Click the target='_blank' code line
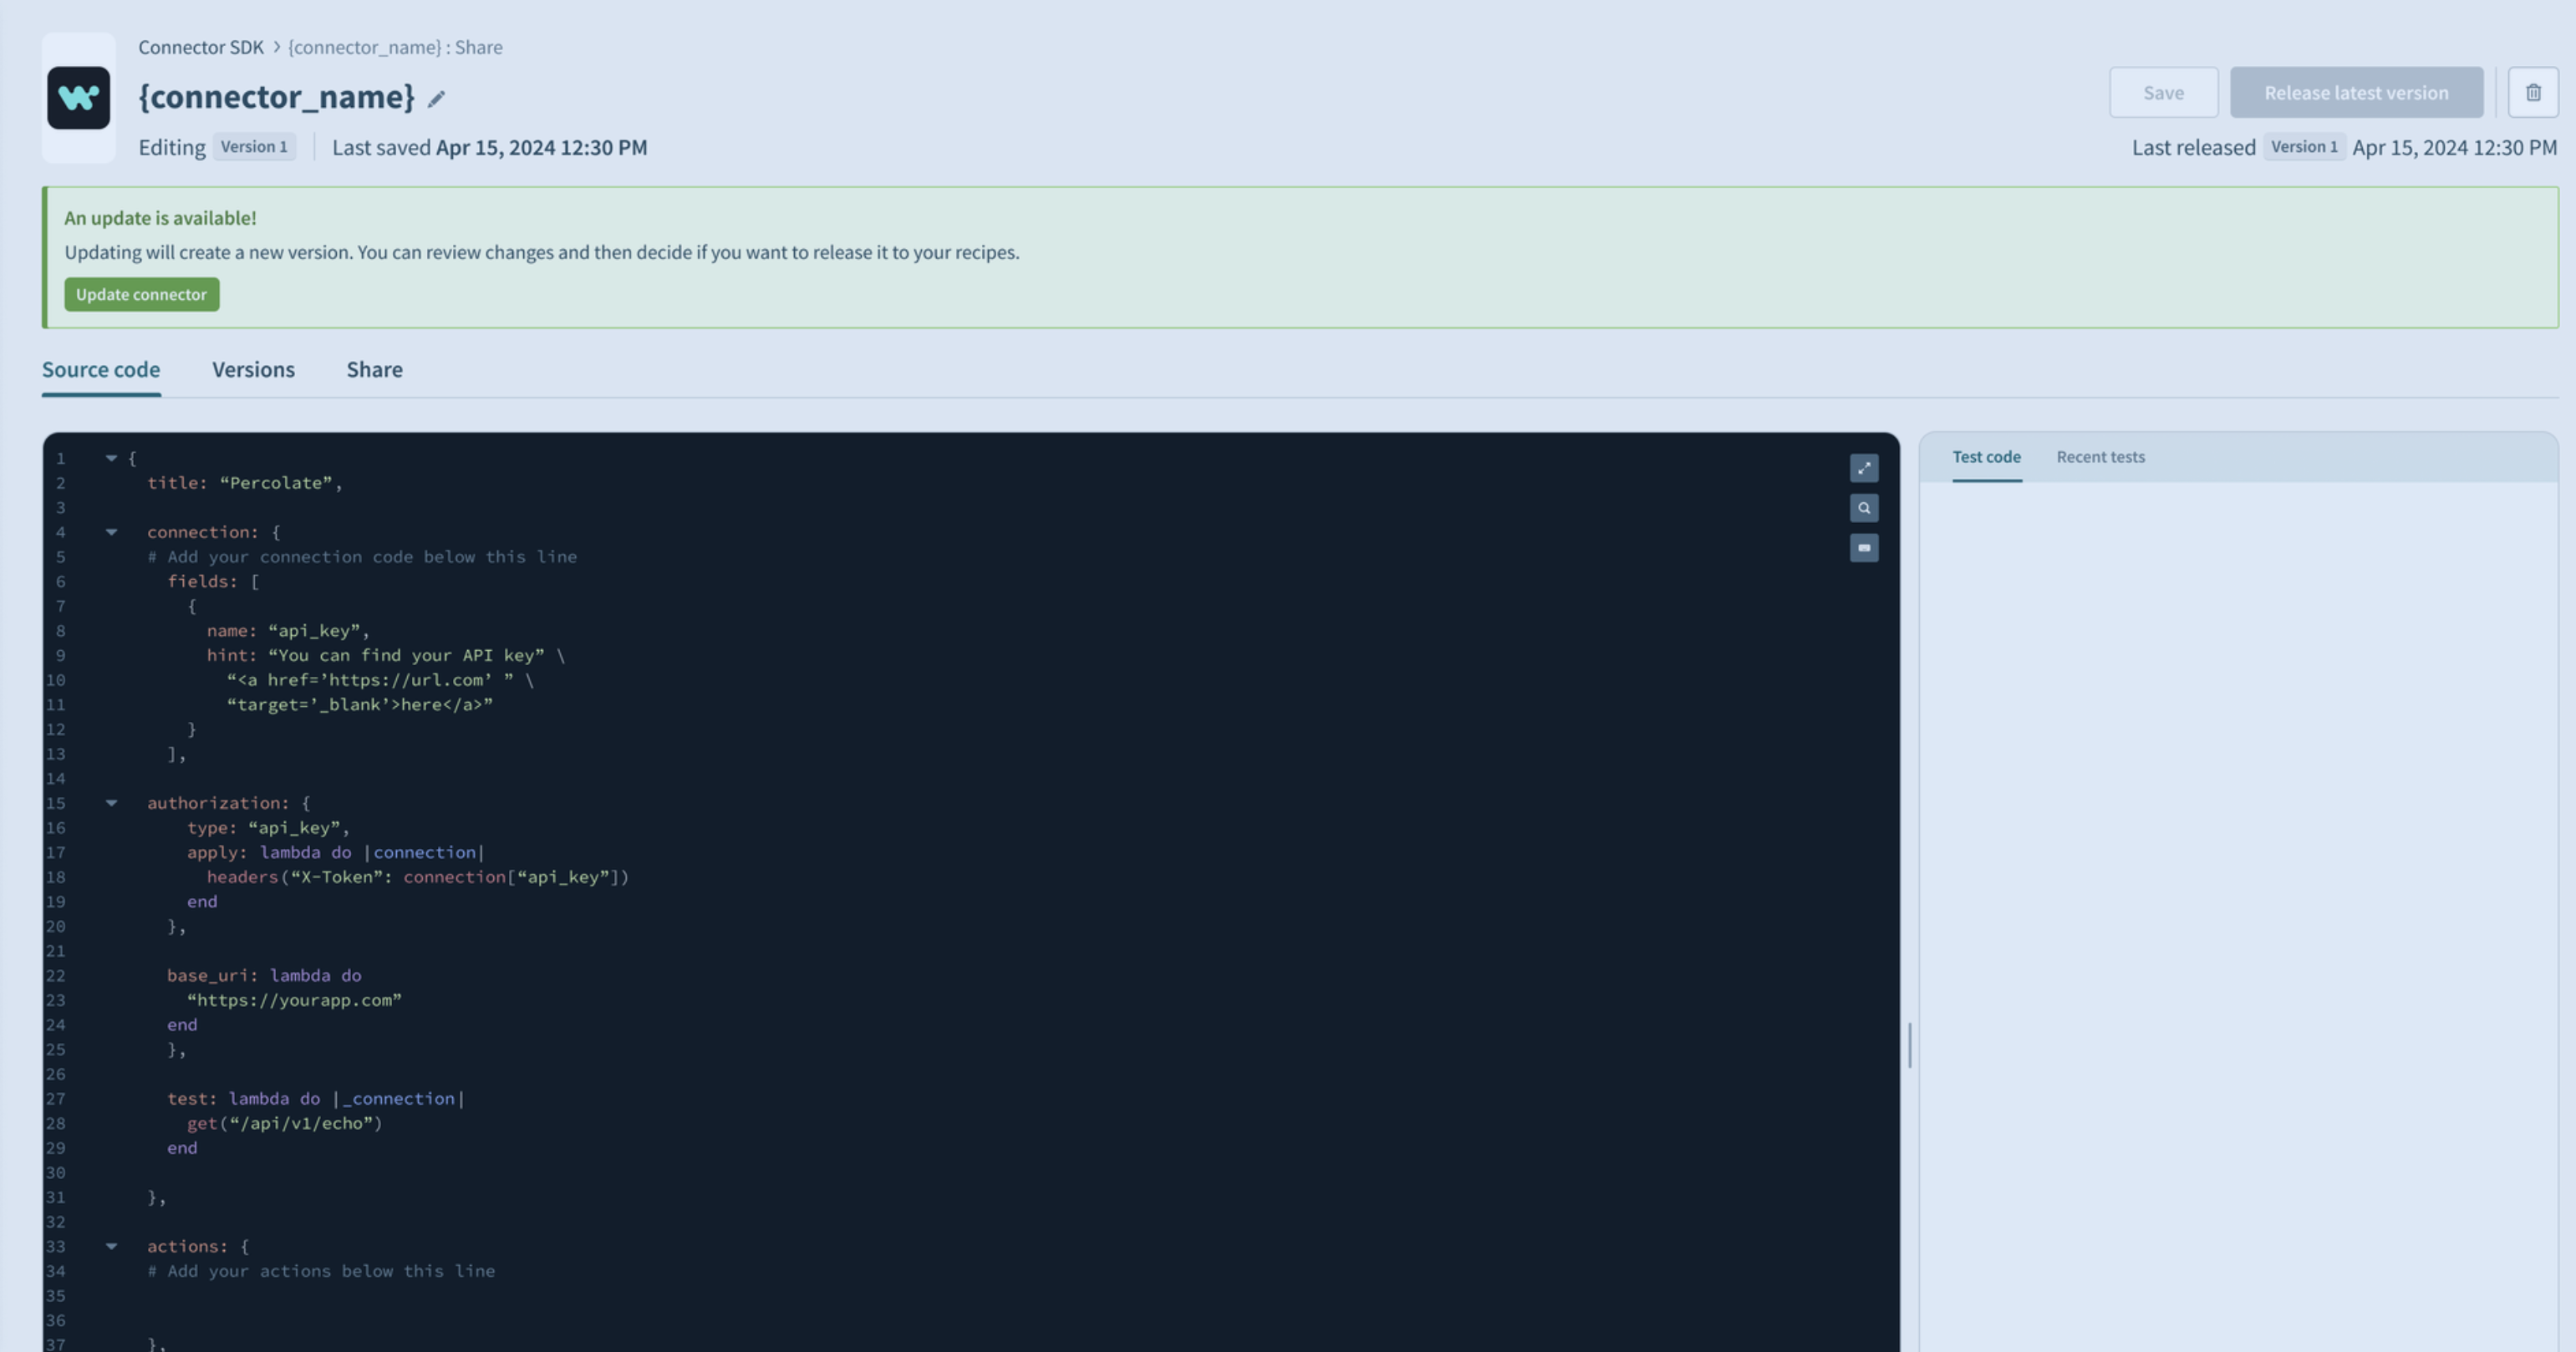This screenshot has height=1352, width=2576. point(360,705)
